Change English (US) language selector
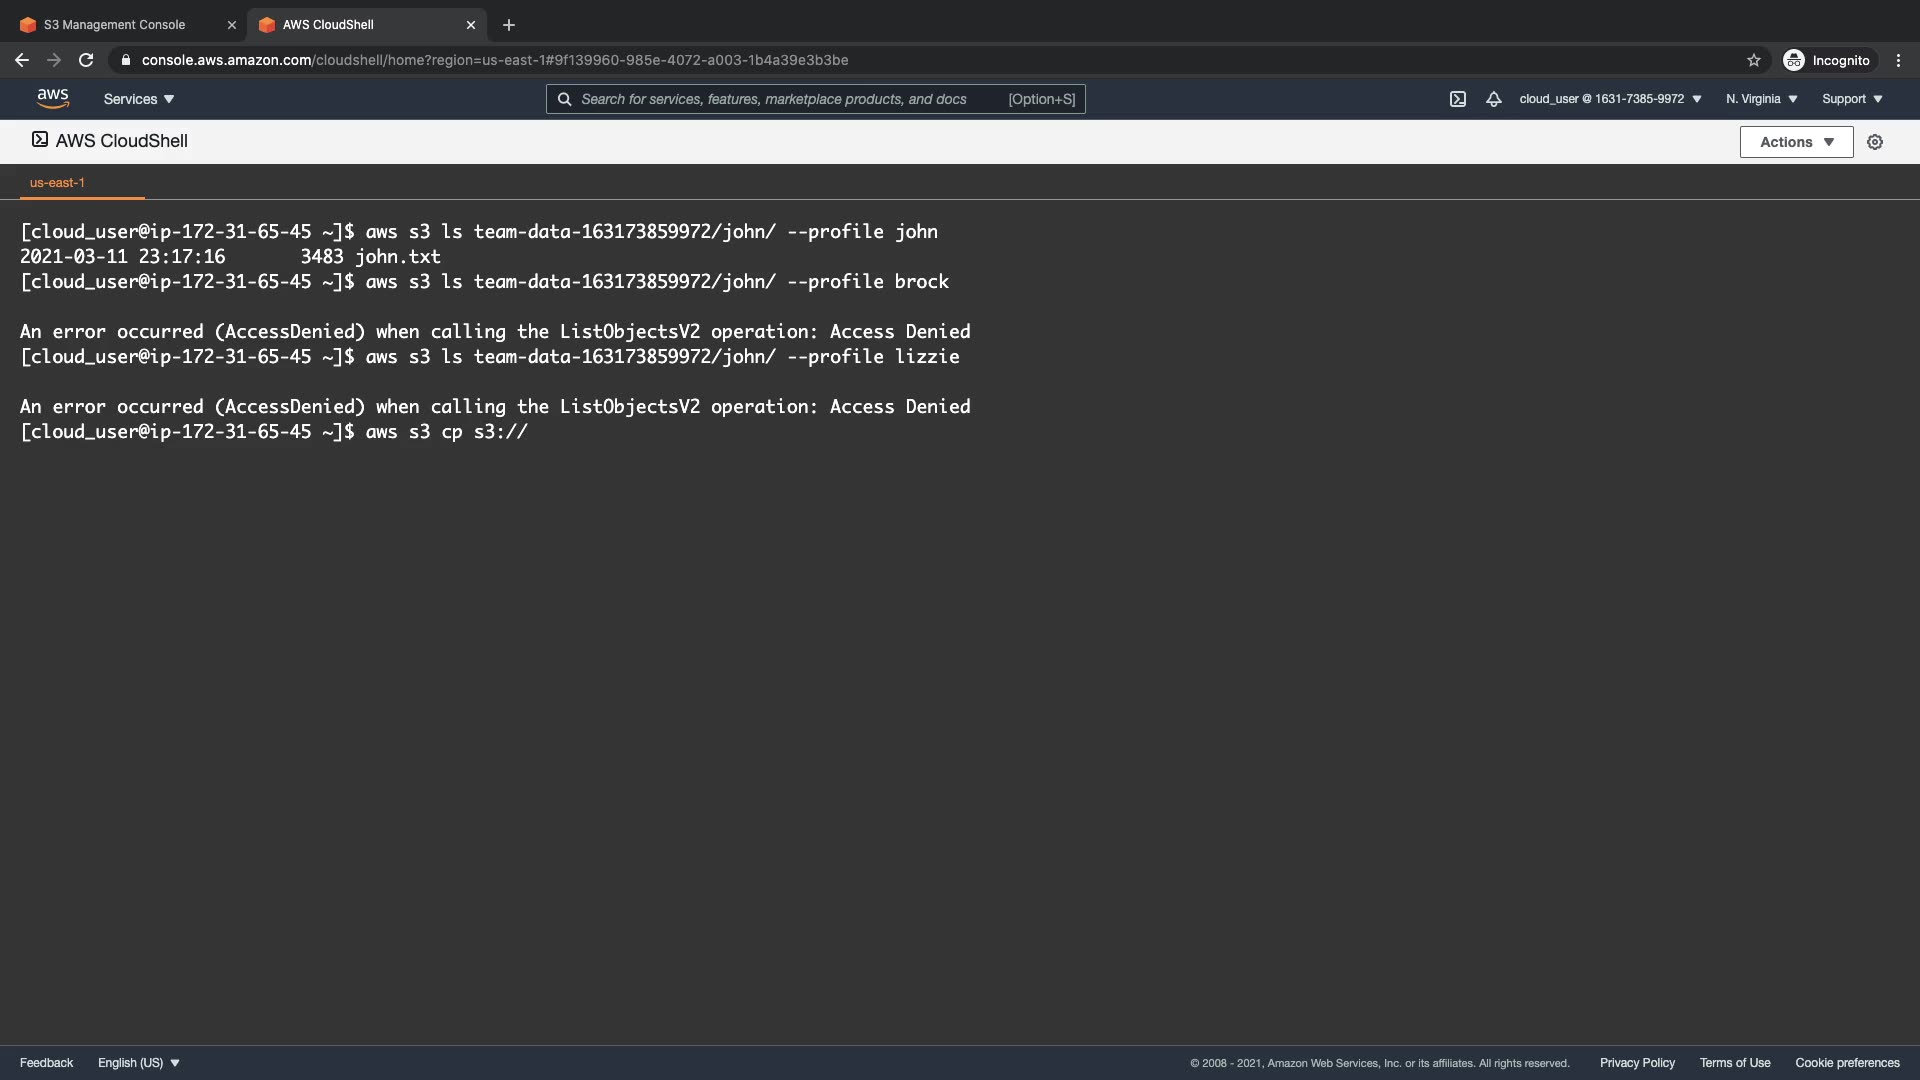 click(138, 1063)
